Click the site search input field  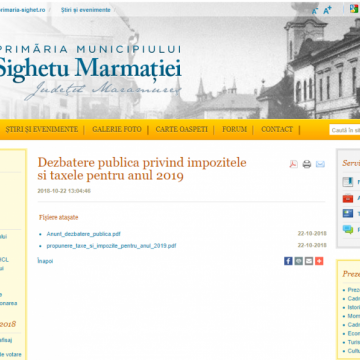[345, 130]
